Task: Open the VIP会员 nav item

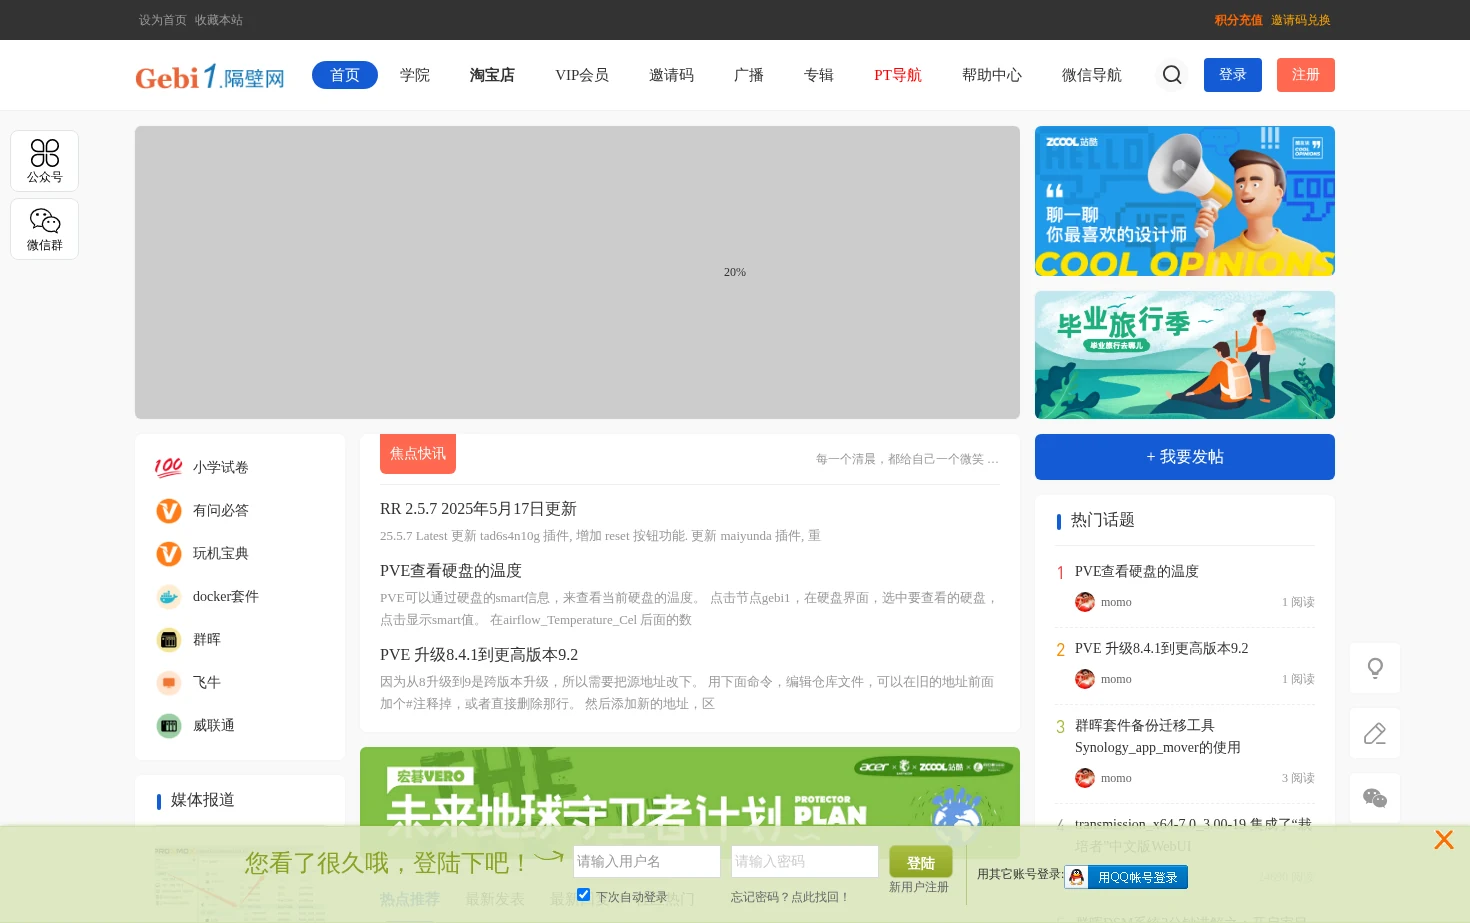Action: click(582, 75)
